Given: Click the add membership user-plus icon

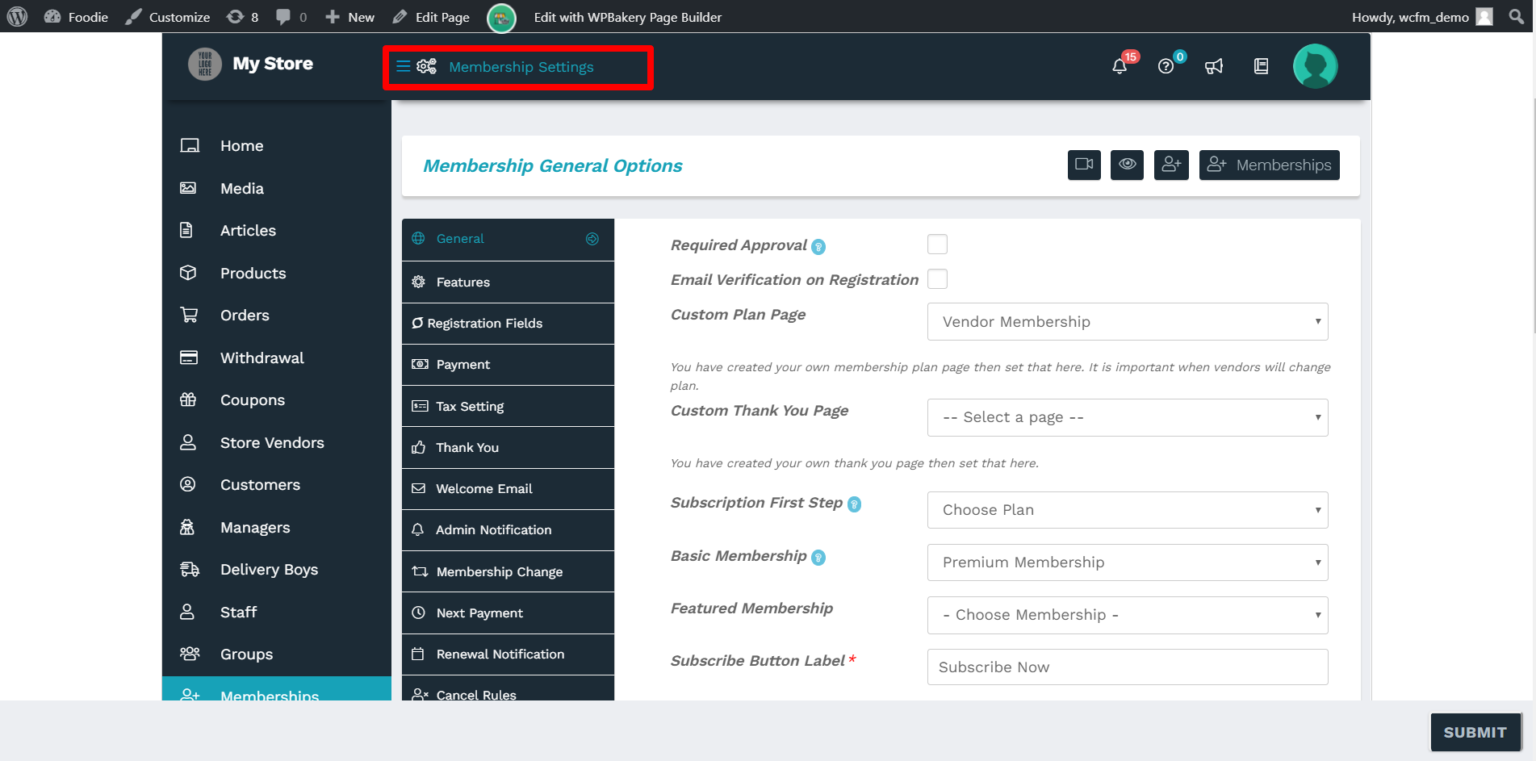Looking at the screenshot, I should click(x=1171, y=165).
